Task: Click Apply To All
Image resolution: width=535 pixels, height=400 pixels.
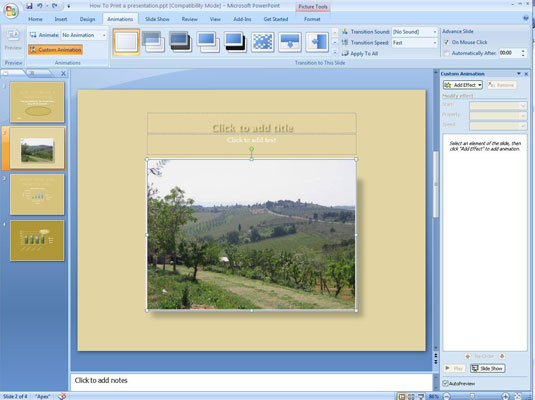Action: point(360,54)
